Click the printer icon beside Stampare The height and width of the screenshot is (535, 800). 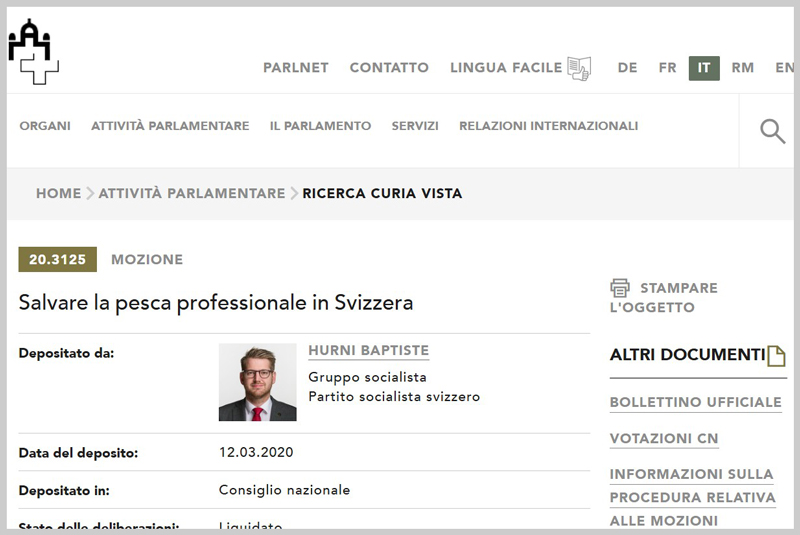pos(620,288)
